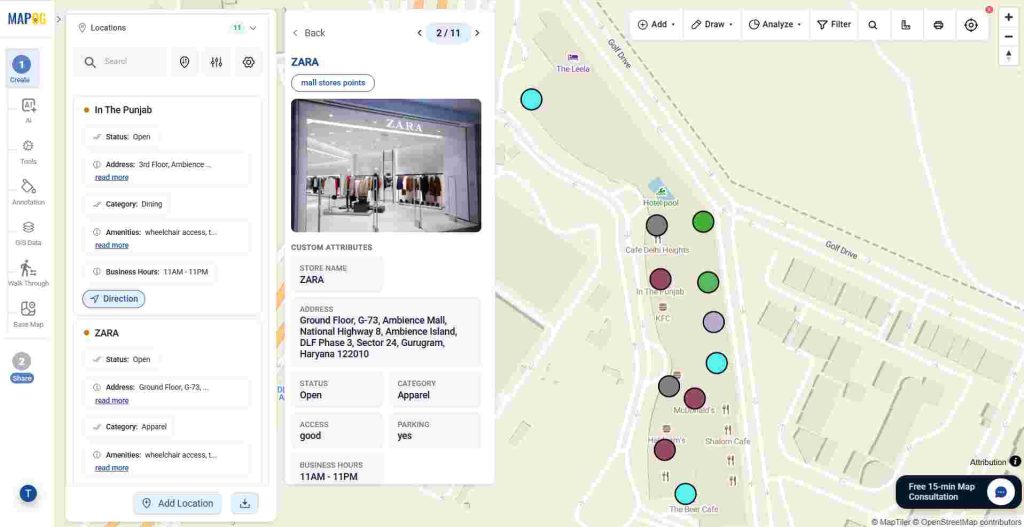Click the ZARA card title in the list

click(106, 333)
